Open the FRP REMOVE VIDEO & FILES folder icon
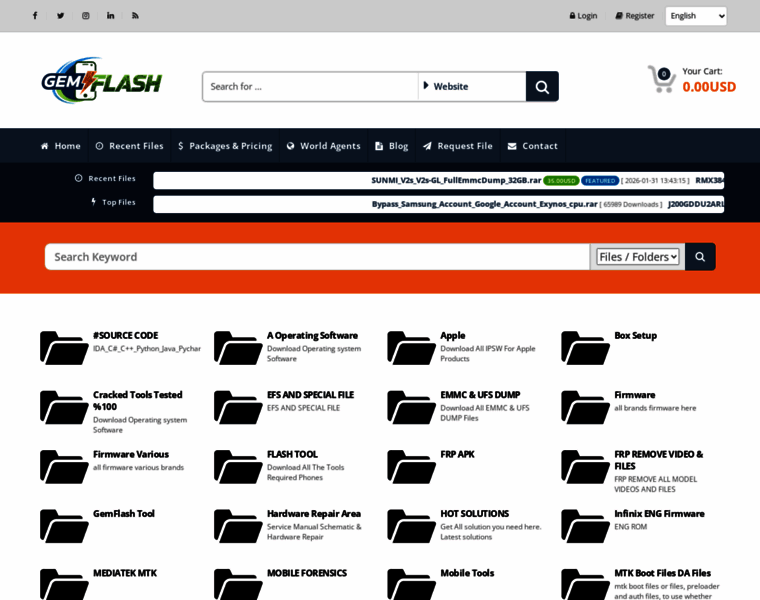The width and height of the screenshot is (760, 600). 585,467
